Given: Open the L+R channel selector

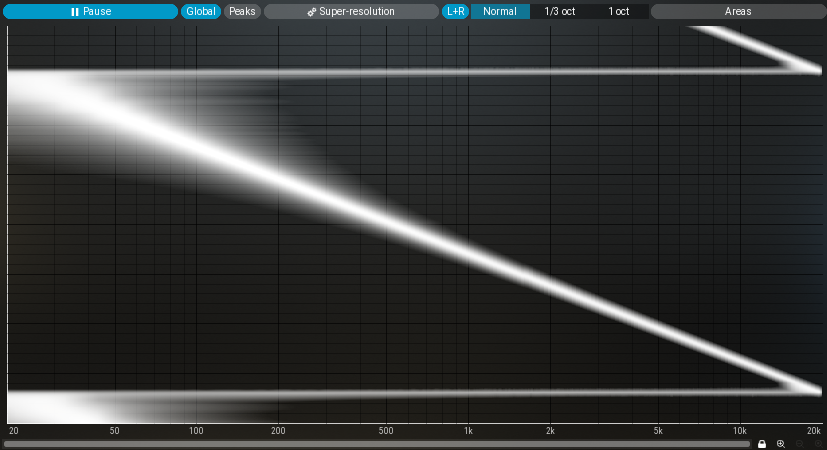Looking at the screenshot, I should (x=455, y=11).
